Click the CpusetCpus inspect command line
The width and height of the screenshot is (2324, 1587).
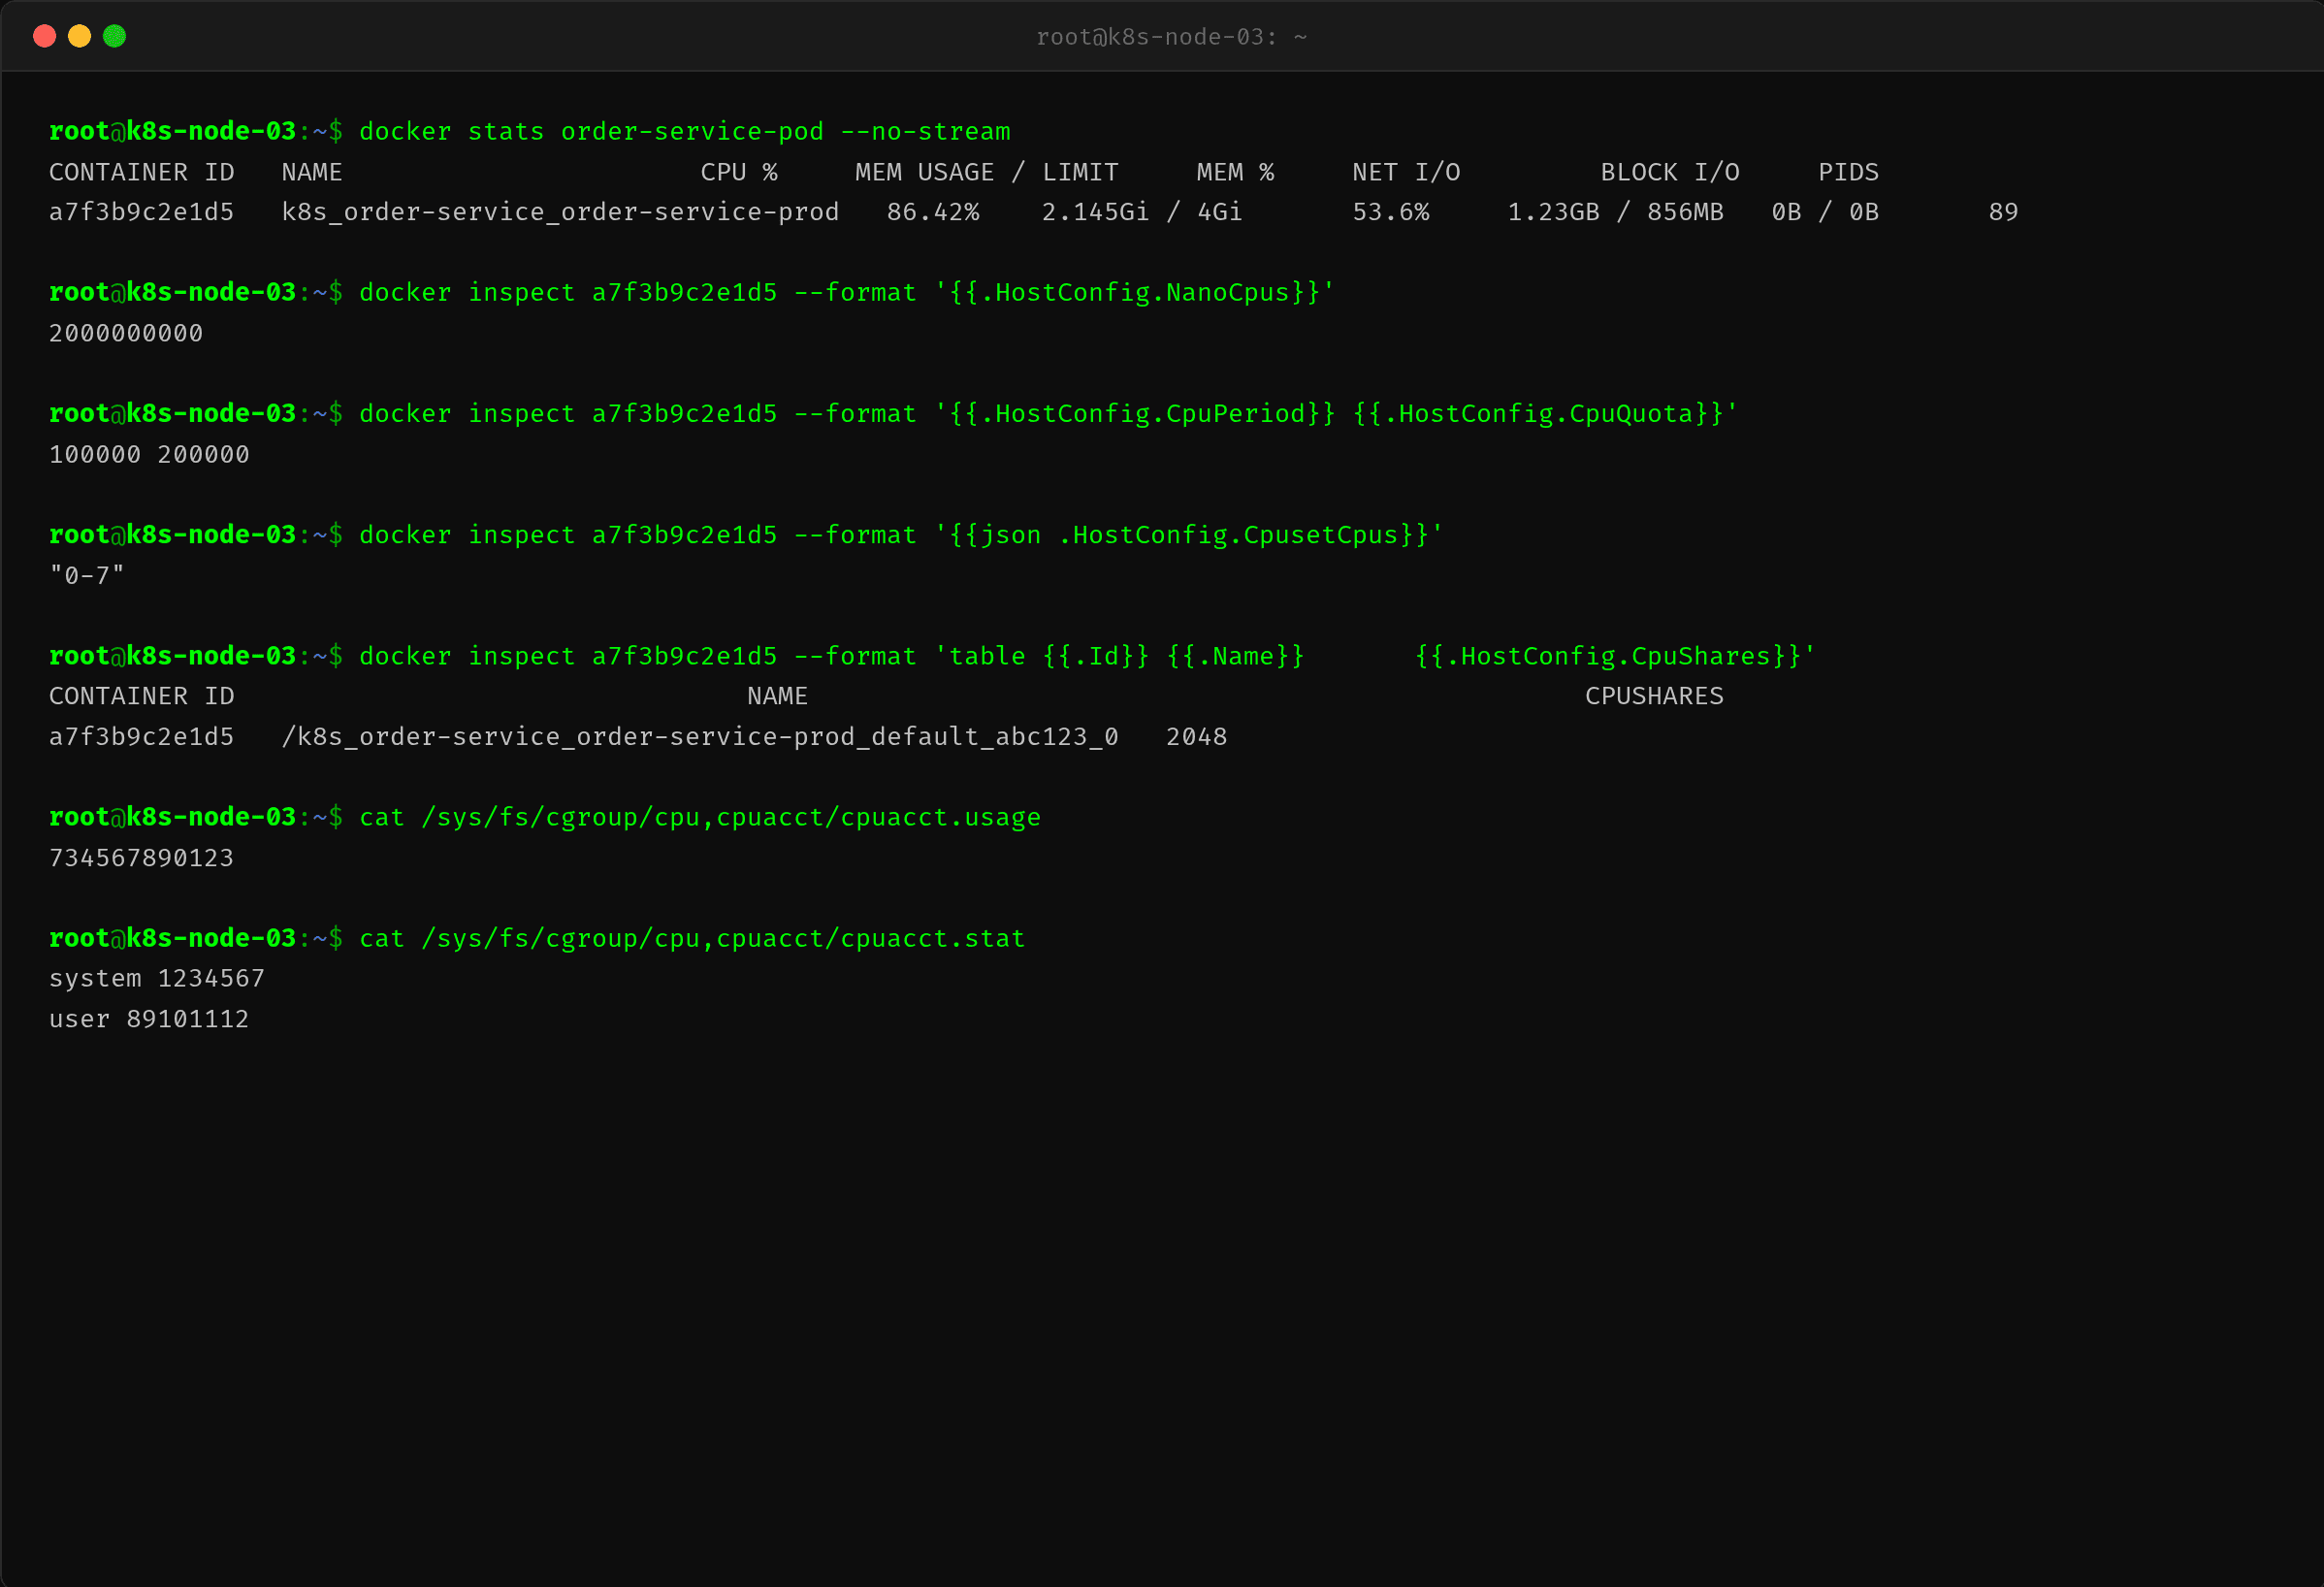click(x=901, y=534)
